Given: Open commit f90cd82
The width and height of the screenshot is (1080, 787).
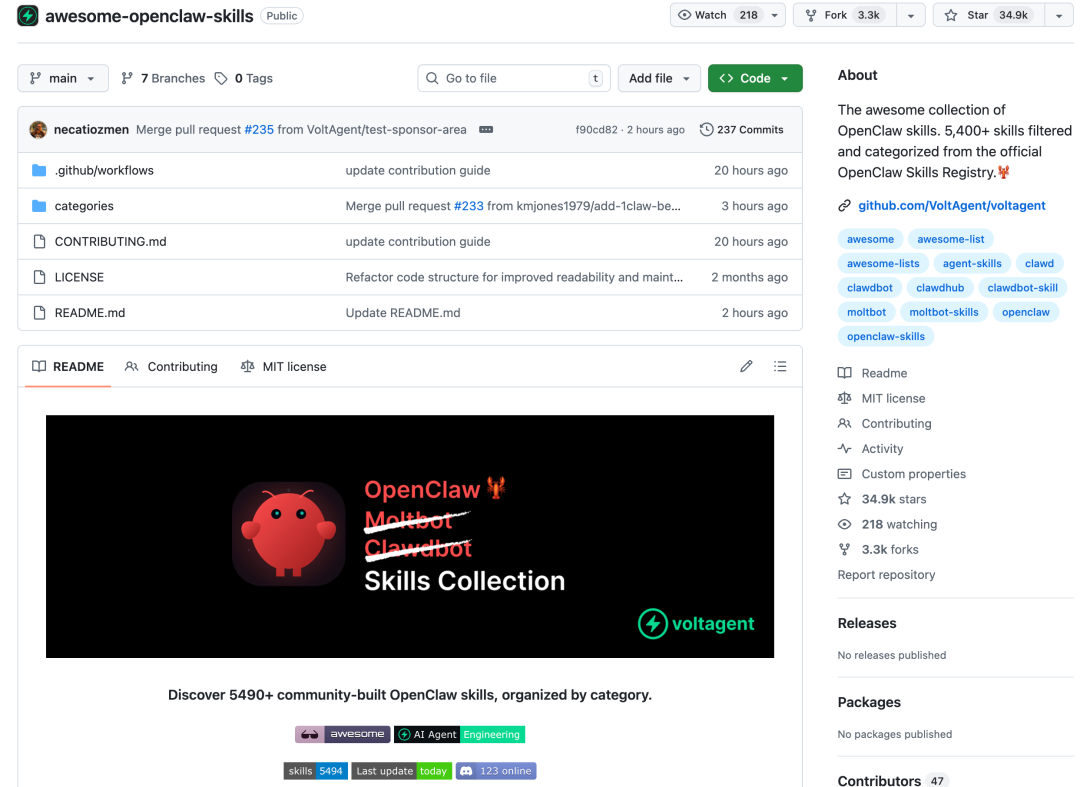Looking at the screenshot, I should [x=596, y=129].
